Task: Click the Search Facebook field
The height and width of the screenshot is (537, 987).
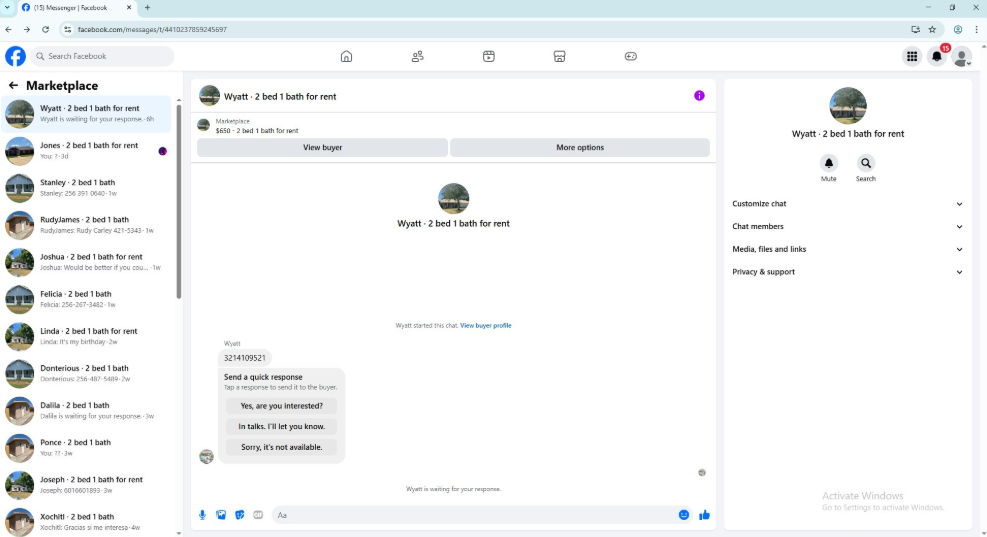Action: click(103, 56)
